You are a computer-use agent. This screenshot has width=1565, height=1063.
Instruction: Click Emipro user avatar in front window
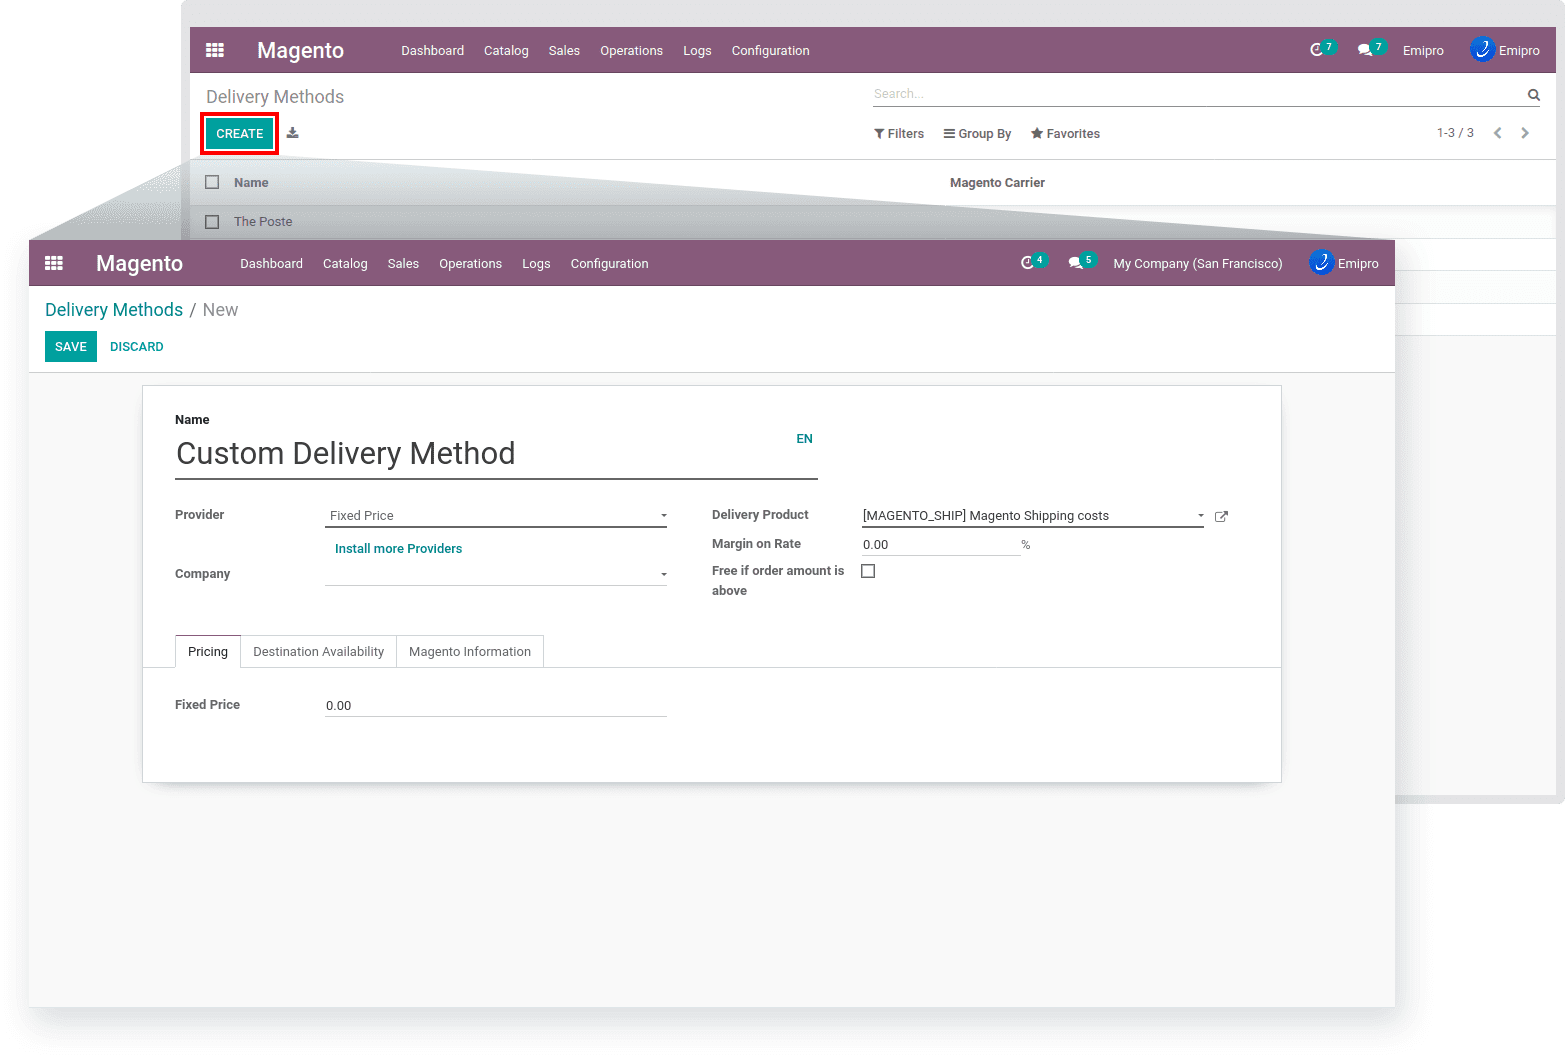pos(1321,263)
